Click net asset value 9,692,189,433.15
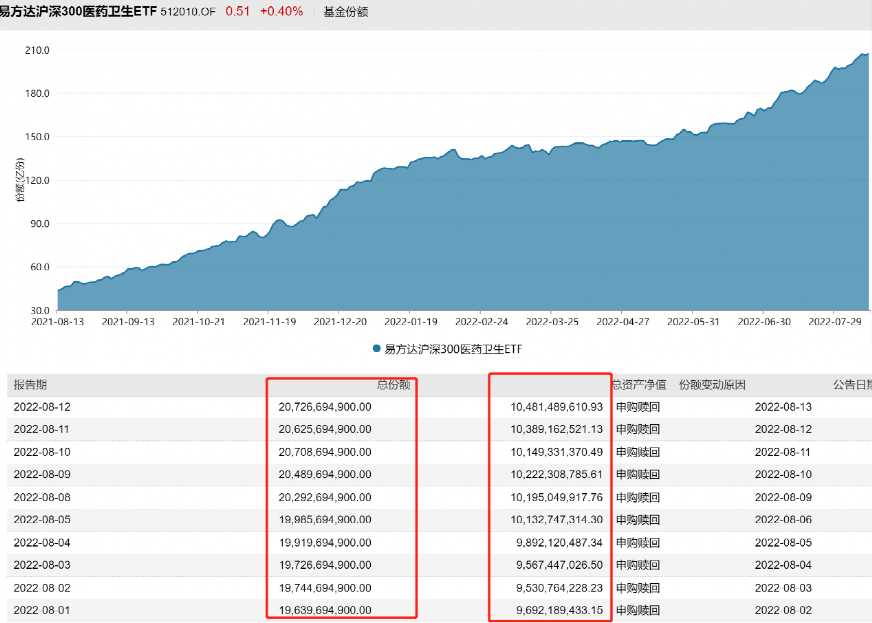This screenshot has height=623, width=872. (x=556, y=610)
